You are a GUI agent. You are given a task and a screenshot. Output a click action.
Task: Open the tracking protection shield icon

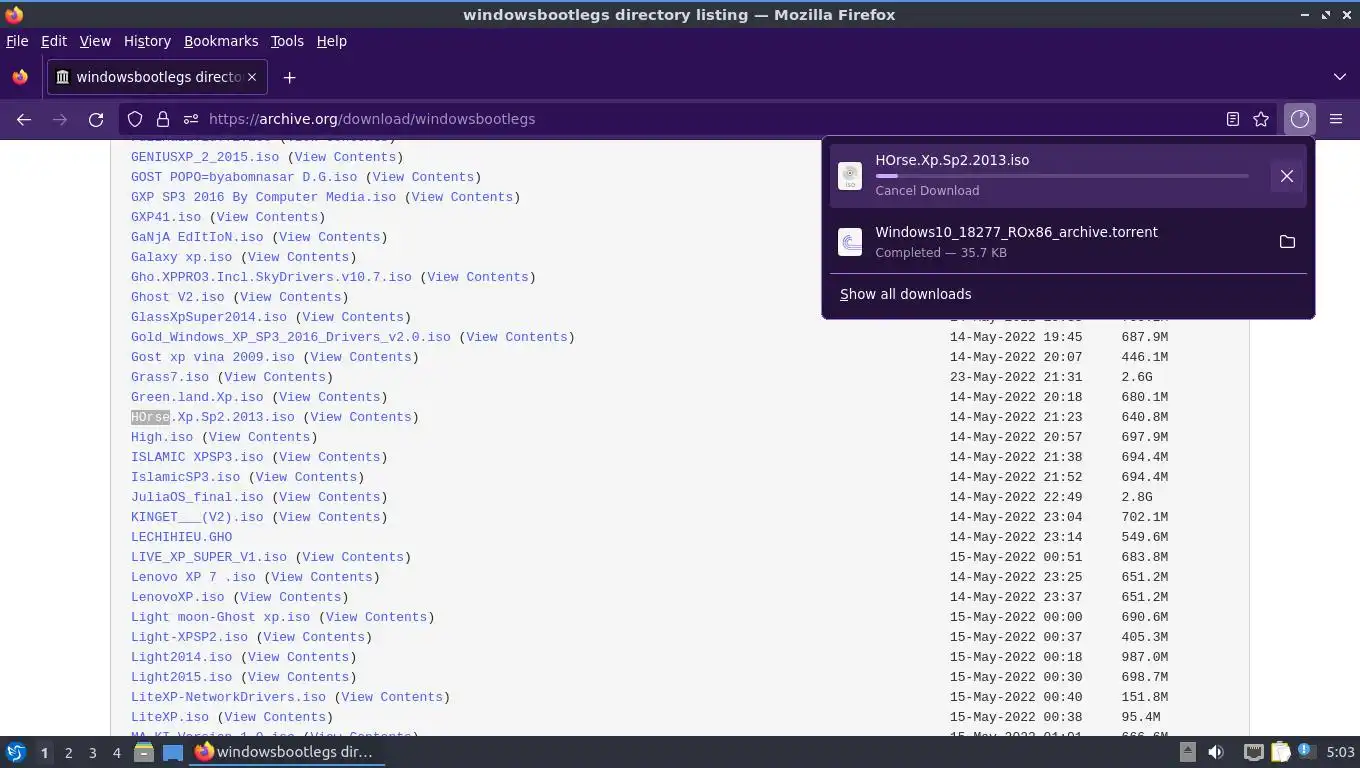(135, 119)
